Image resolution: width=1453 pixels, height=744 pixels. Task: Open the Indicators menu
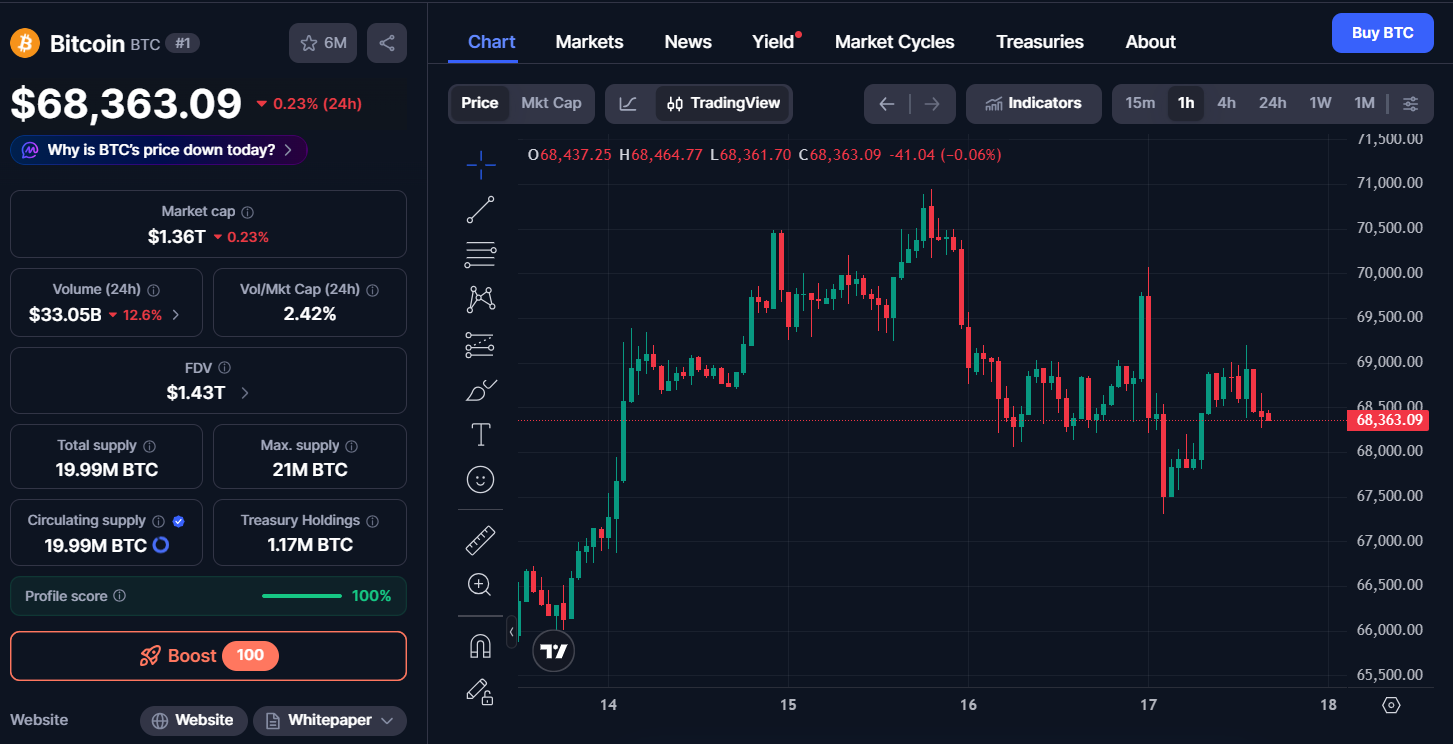coord(1033,104)
